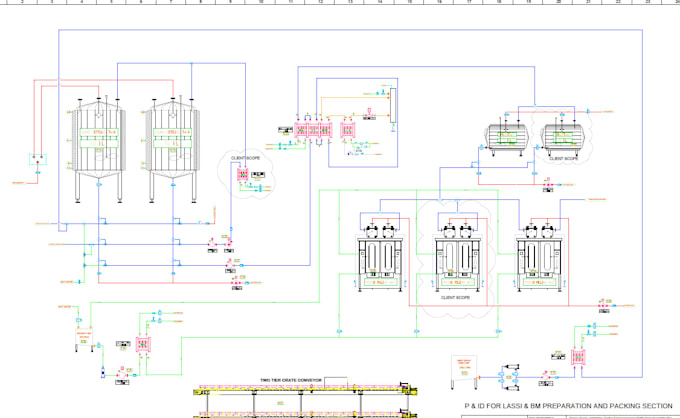680x418 pixels.
Task: Select the left vertical jacketed tank
Action: [x=99, y=150]
